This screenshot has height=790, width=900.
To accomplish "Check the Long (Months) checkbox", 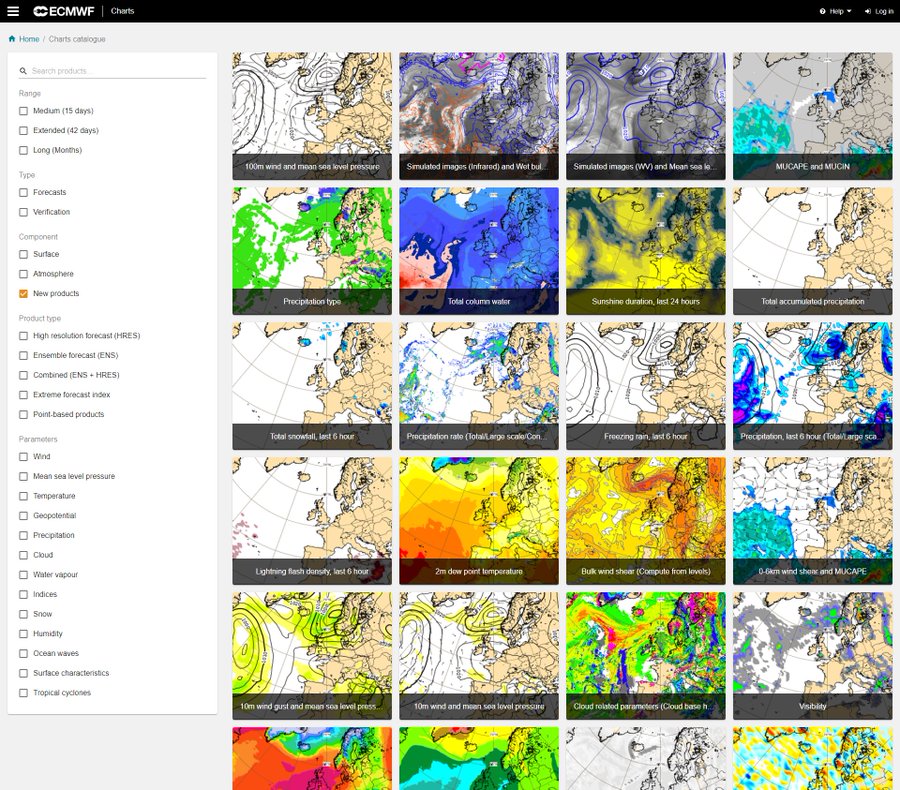I will pyautogui.click(x=24, y=150).
